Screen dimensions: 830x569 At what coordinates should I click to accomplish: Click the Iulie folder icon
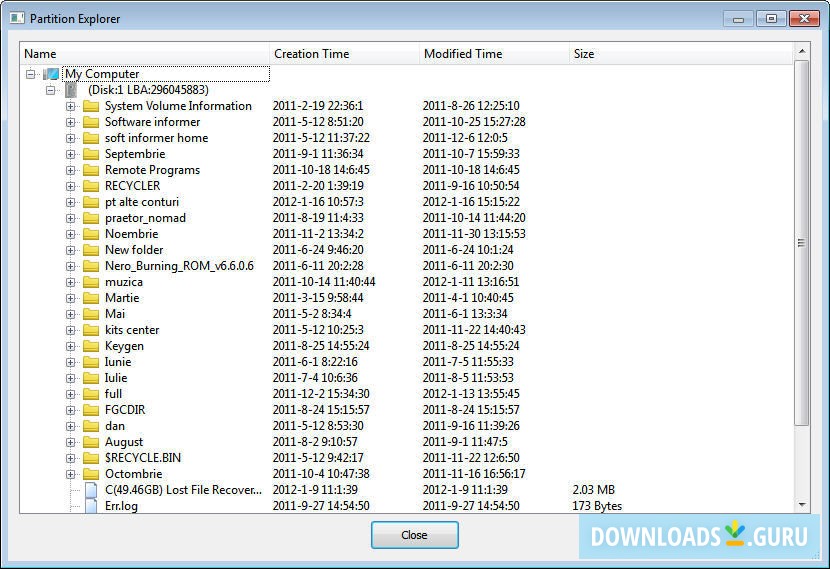(x=91, y=378)
